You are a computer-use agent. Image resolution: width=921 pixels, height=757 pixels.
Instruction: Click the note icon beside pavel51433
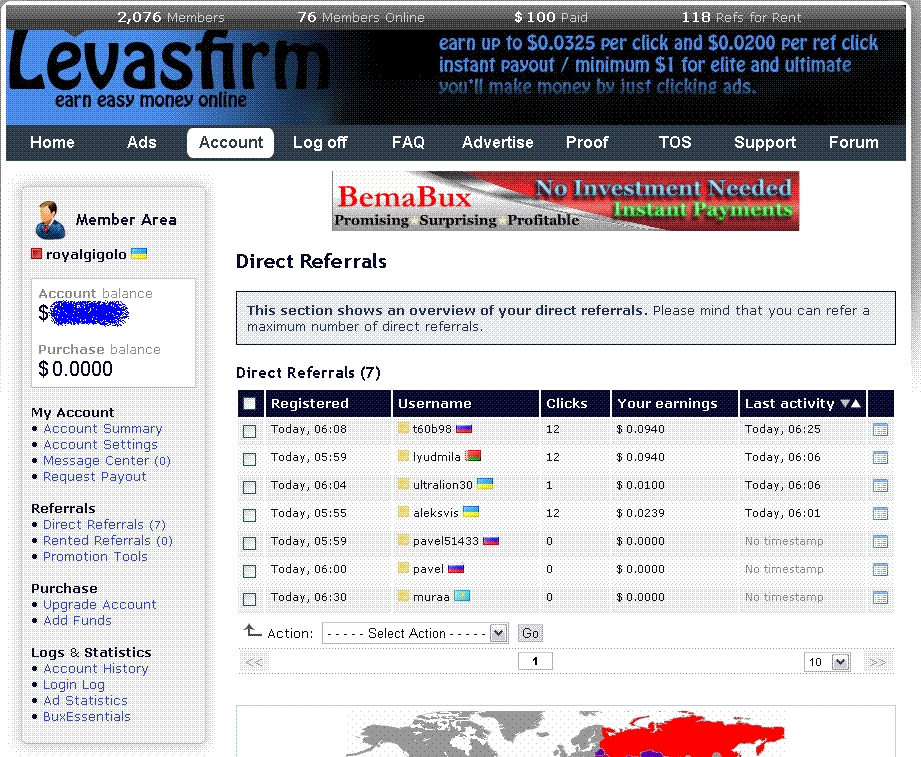click(x=403, y=540)
